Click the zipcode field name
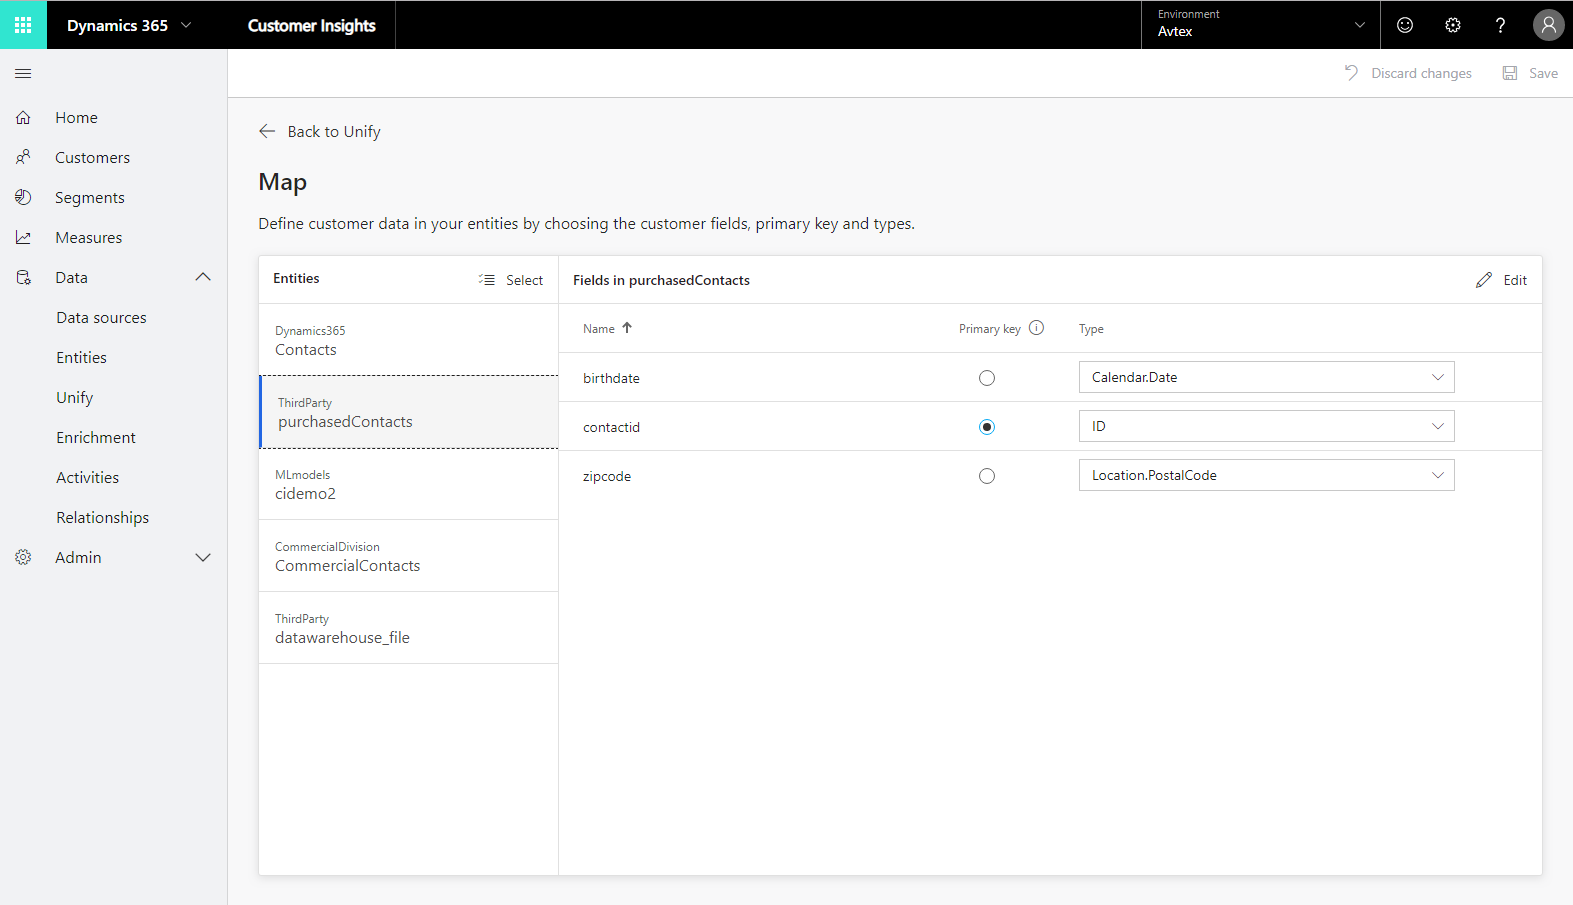The image size is (1573, 905). (x=607, y=476)
